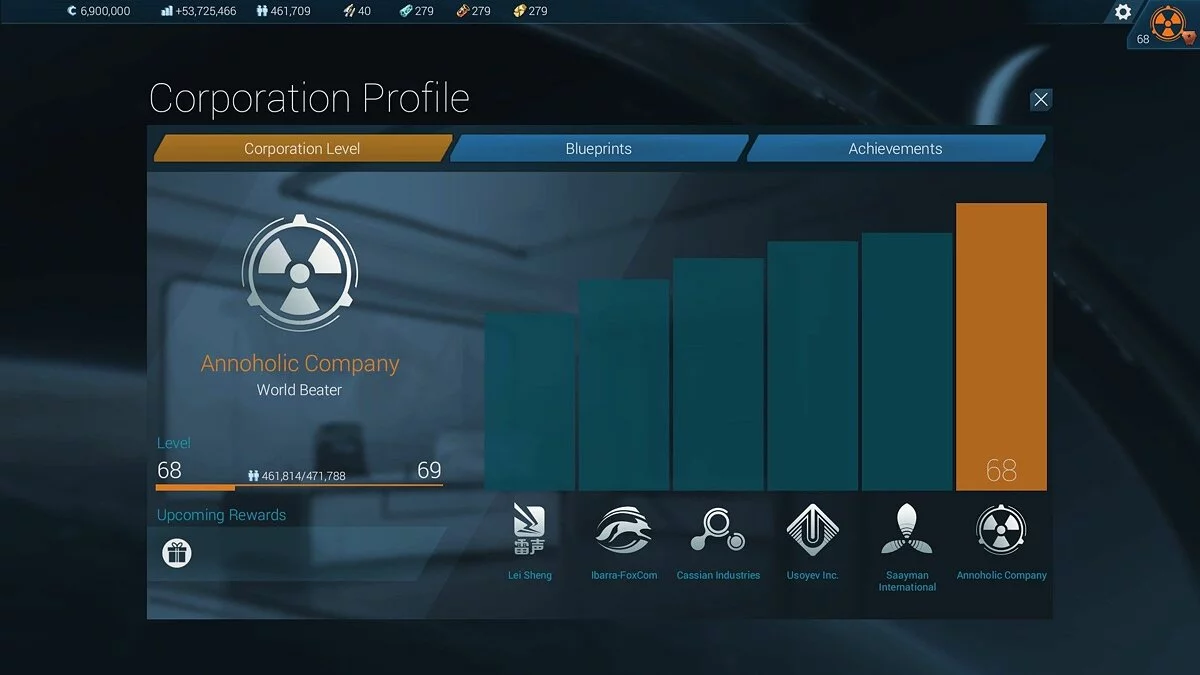Screen dimensions: 1200x675
Task: Click the Ibarra-FoxCom dolphin logo
Action: (623, 530)
